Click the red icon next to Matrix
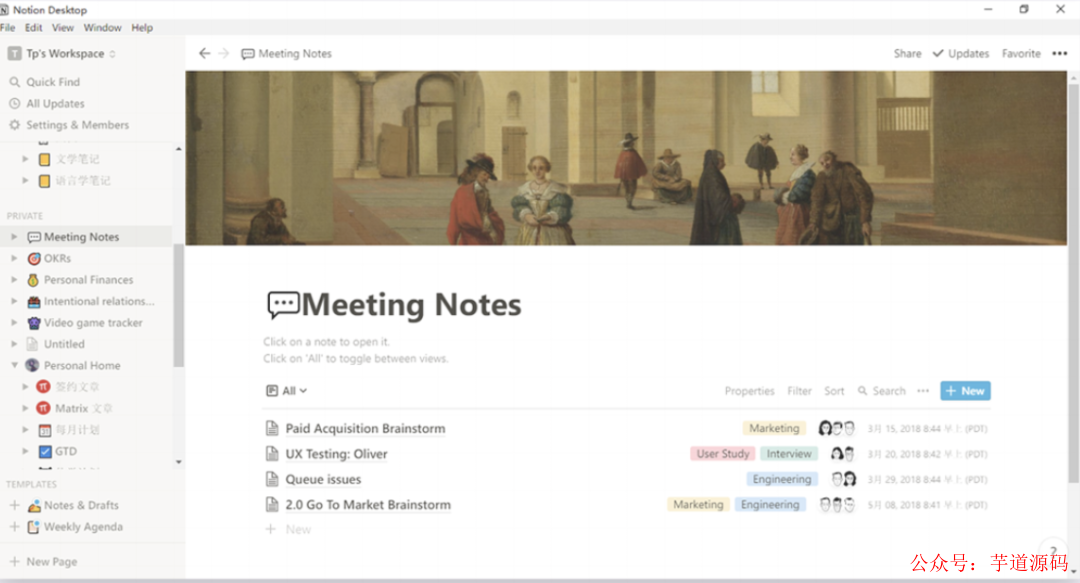 43,408
